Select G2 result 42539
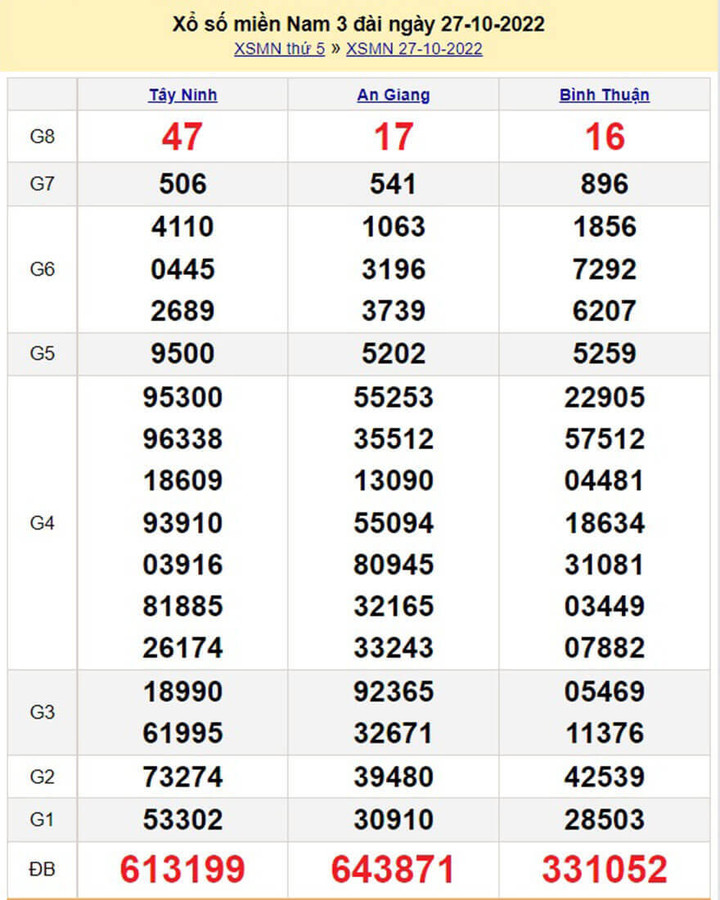The height and width of the screenshot is (900, 720). click(604, 777)
